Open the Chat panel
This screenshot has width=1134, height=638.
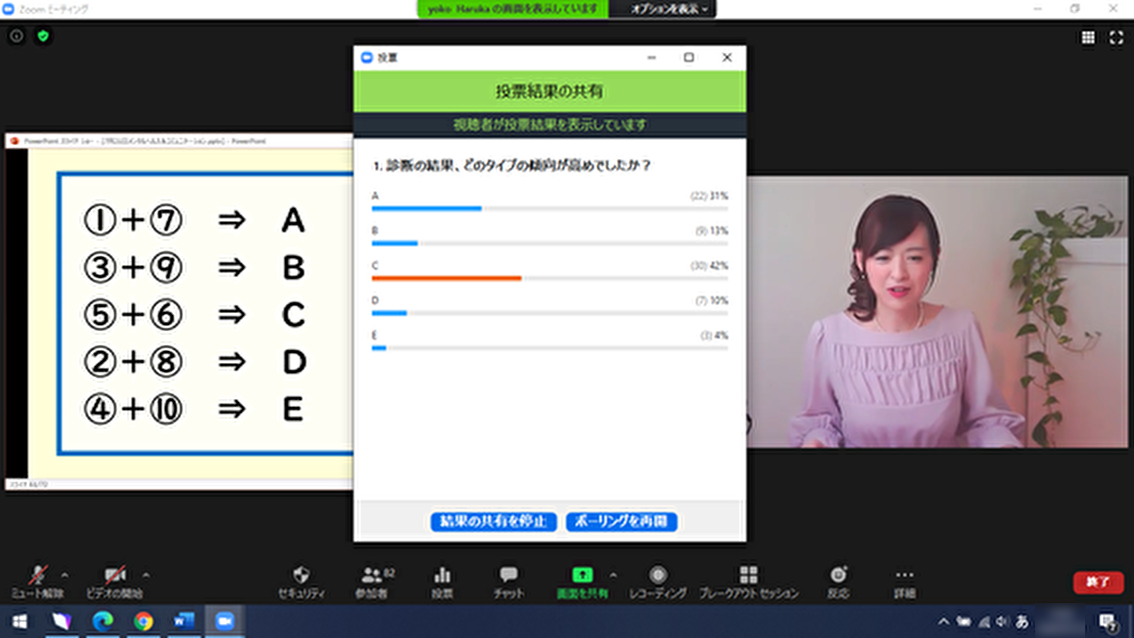click(508, 576)
